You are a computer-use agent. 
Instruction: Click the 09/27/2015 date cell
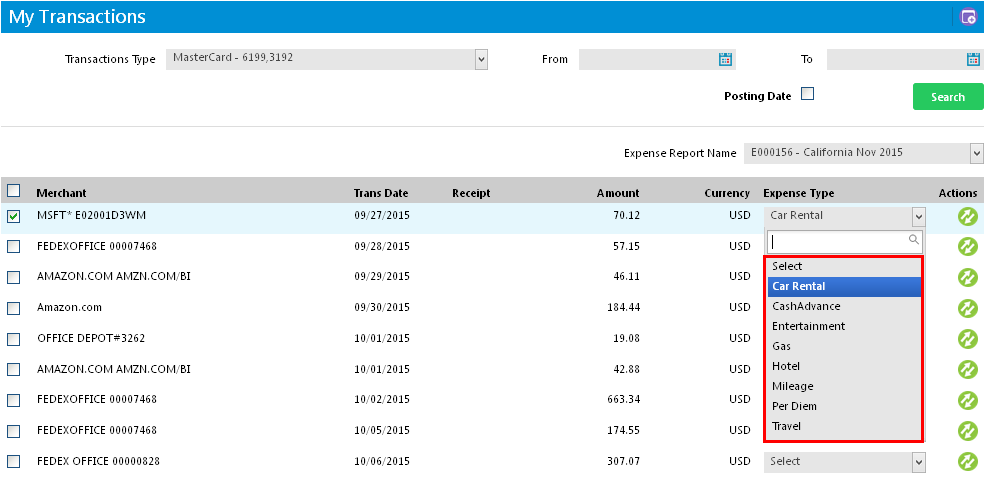[382, 216]
